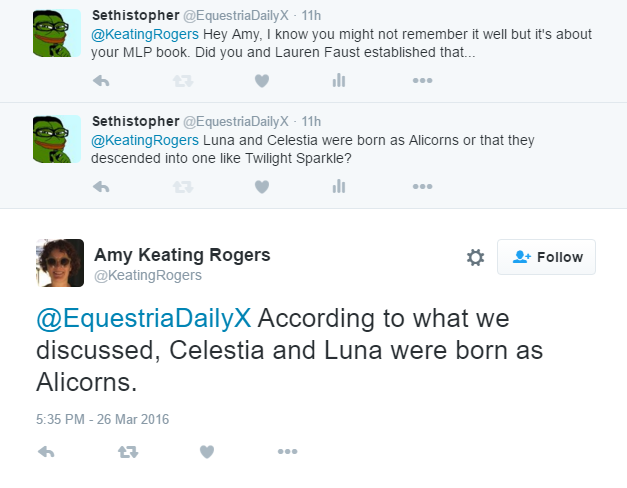Like the first Sethistopher tweet
This screenshot has width=627, height=488.
coord(262,81)
